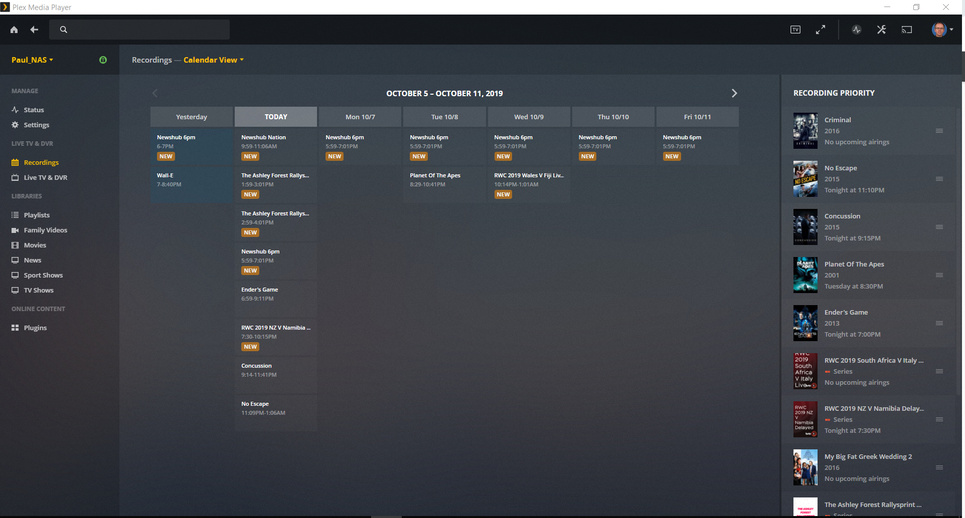Select the Mon 10/7 column header
The width and height of the screenshot is (965, 518).
[360, 117]
